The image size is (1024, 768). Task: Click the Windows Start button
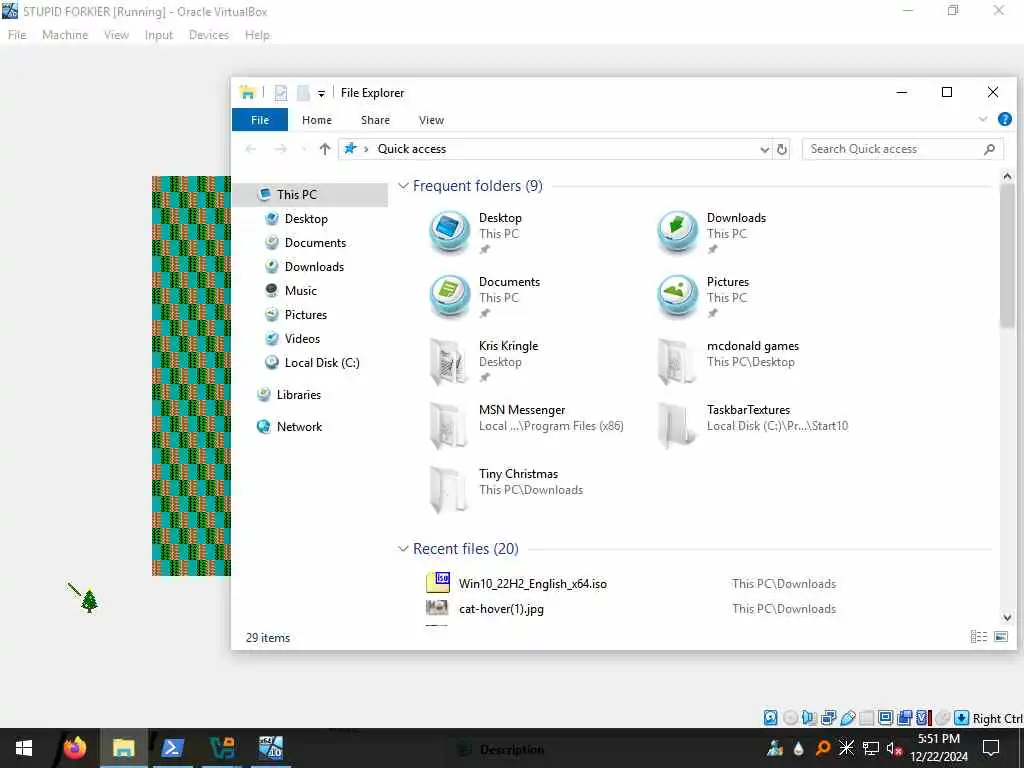click(24, 748)
